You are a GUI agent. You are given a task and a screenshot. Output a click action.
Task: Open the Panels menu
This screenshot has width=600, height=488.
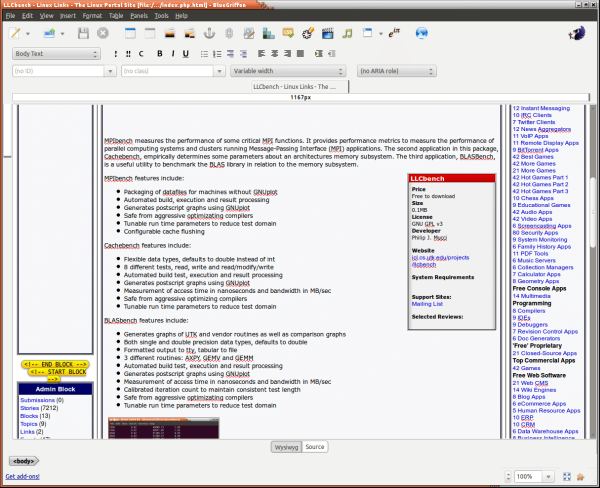click(x=139, y=16)
